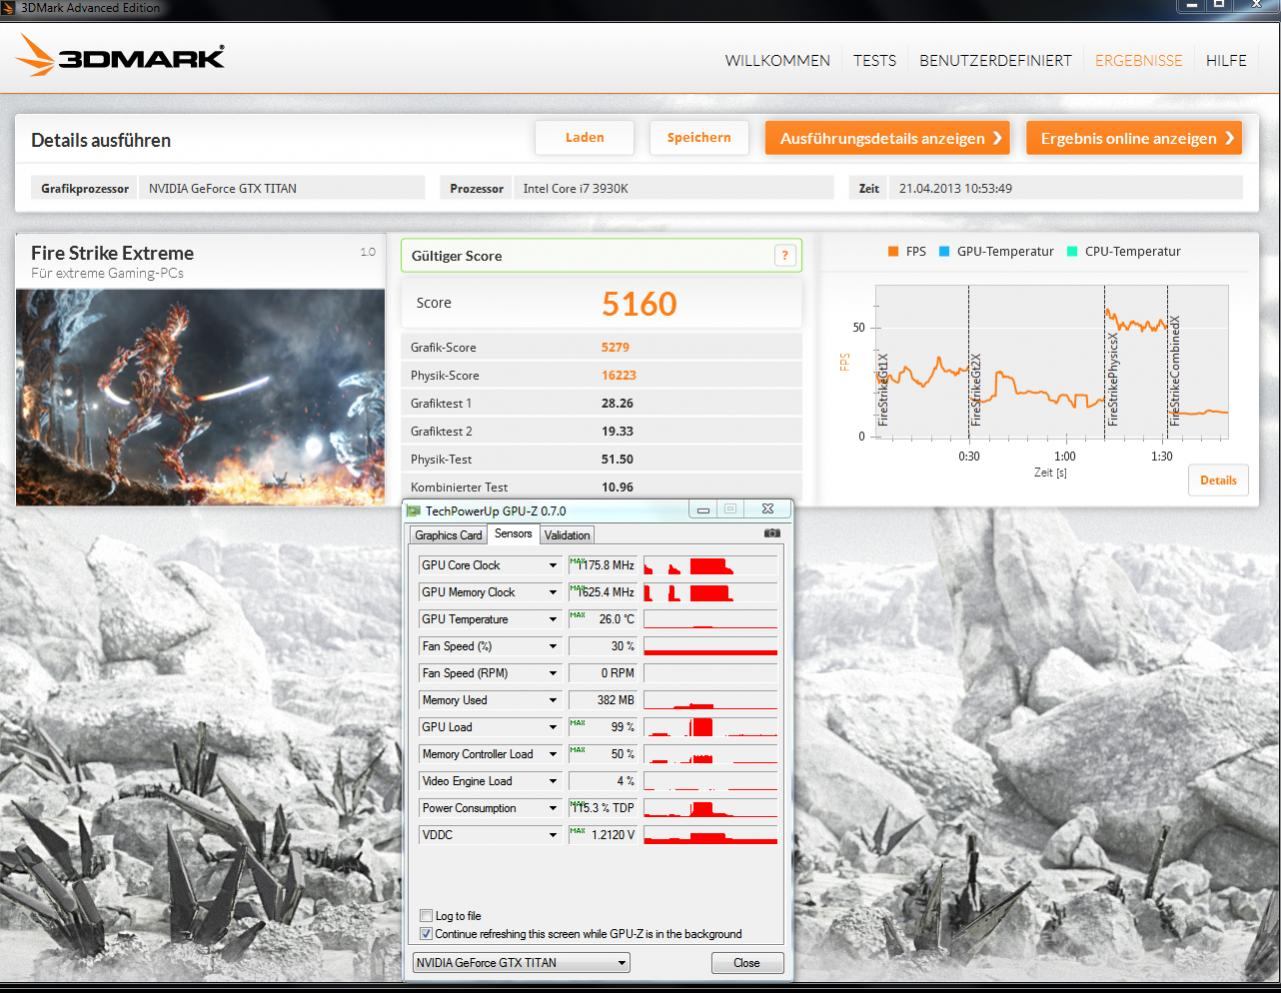This screenshot has width=1281, height=993.
Task: Toggle the GPU-Temperatur blue legend marker
Action: click(943, 252)
